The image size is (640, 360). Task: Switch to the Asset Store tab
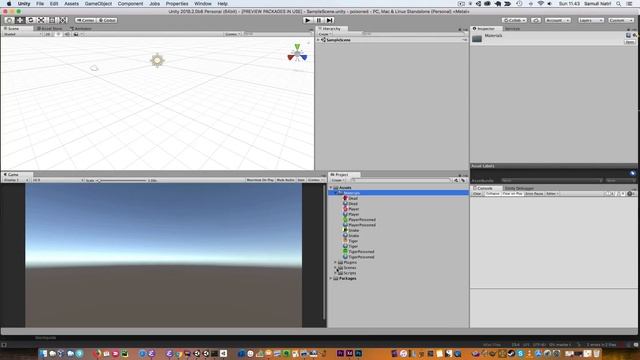click(50, 29)
